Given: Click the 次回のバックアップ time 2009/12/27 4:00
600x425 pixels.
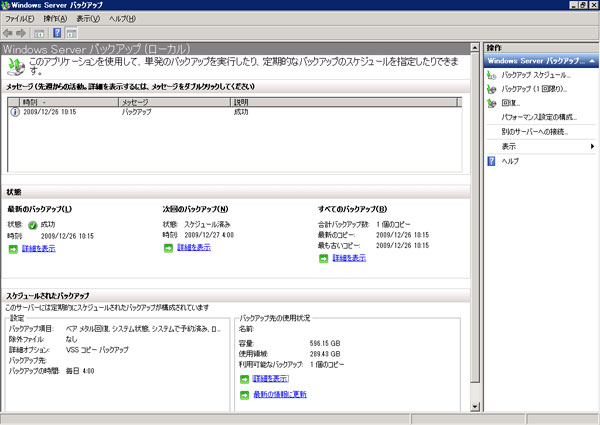Looking at the screenshot, I should [x=209, y=235].
